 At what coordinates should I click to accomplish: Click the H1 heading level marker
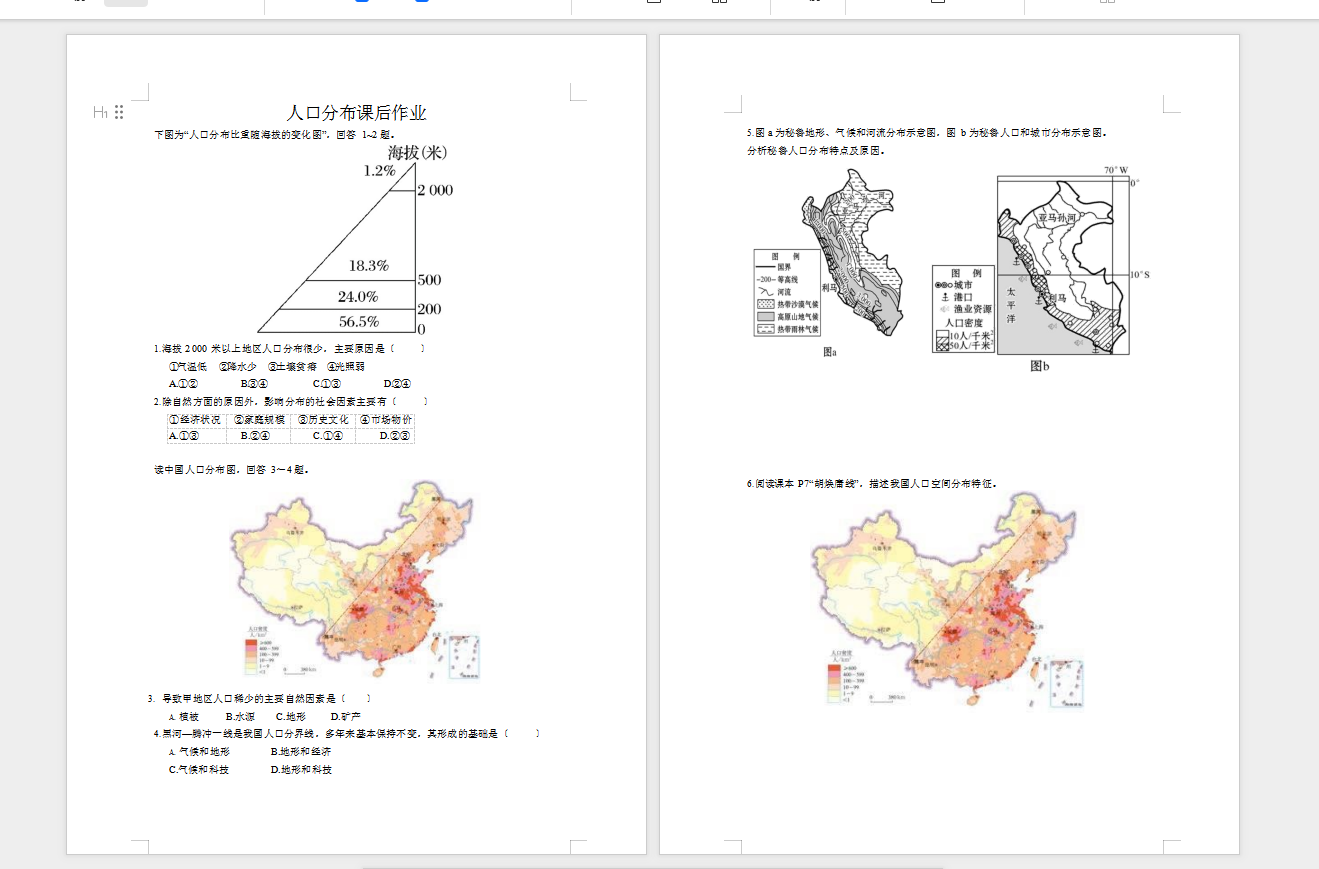(x=100, y=112)
